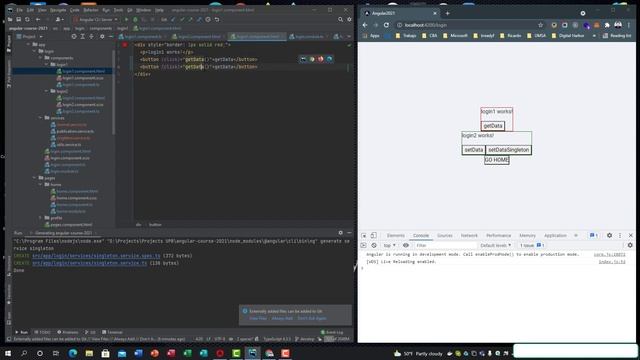Open Project panel options gear
Image resolution: width=640 pixels, height=360 pixels.
pyautogui.click(x=102, y=36)
